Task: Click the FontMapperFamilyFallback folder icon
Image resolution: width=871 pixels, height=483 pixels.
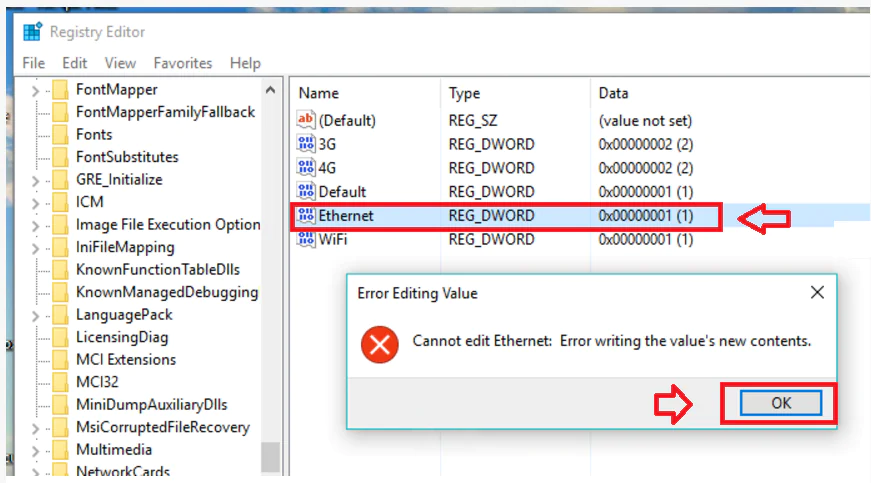Action: click(x=60, y=112)
